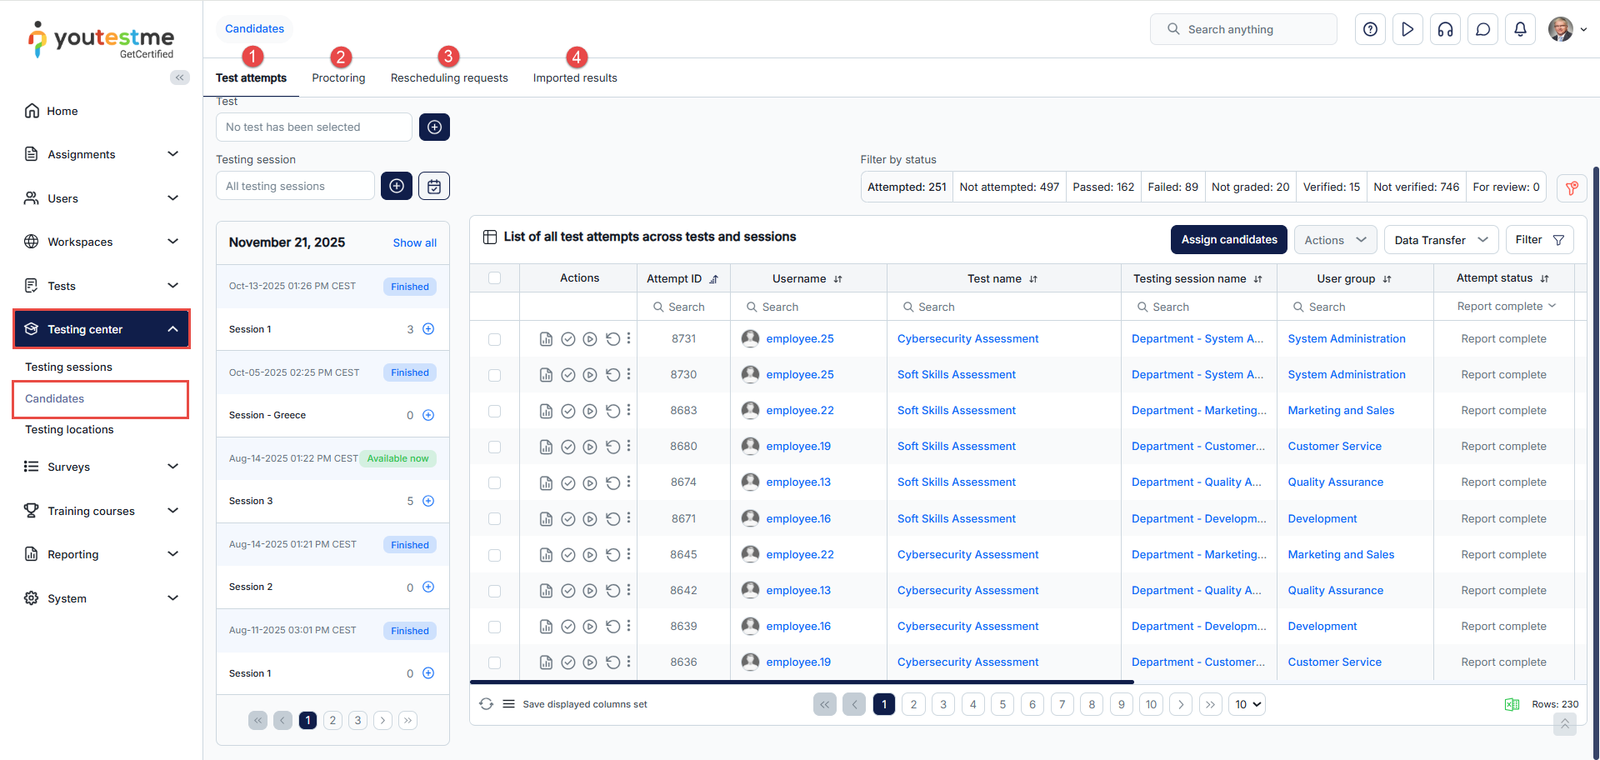
Task: Click the calendar icon beside testing sessions
Action: point(434,186)
